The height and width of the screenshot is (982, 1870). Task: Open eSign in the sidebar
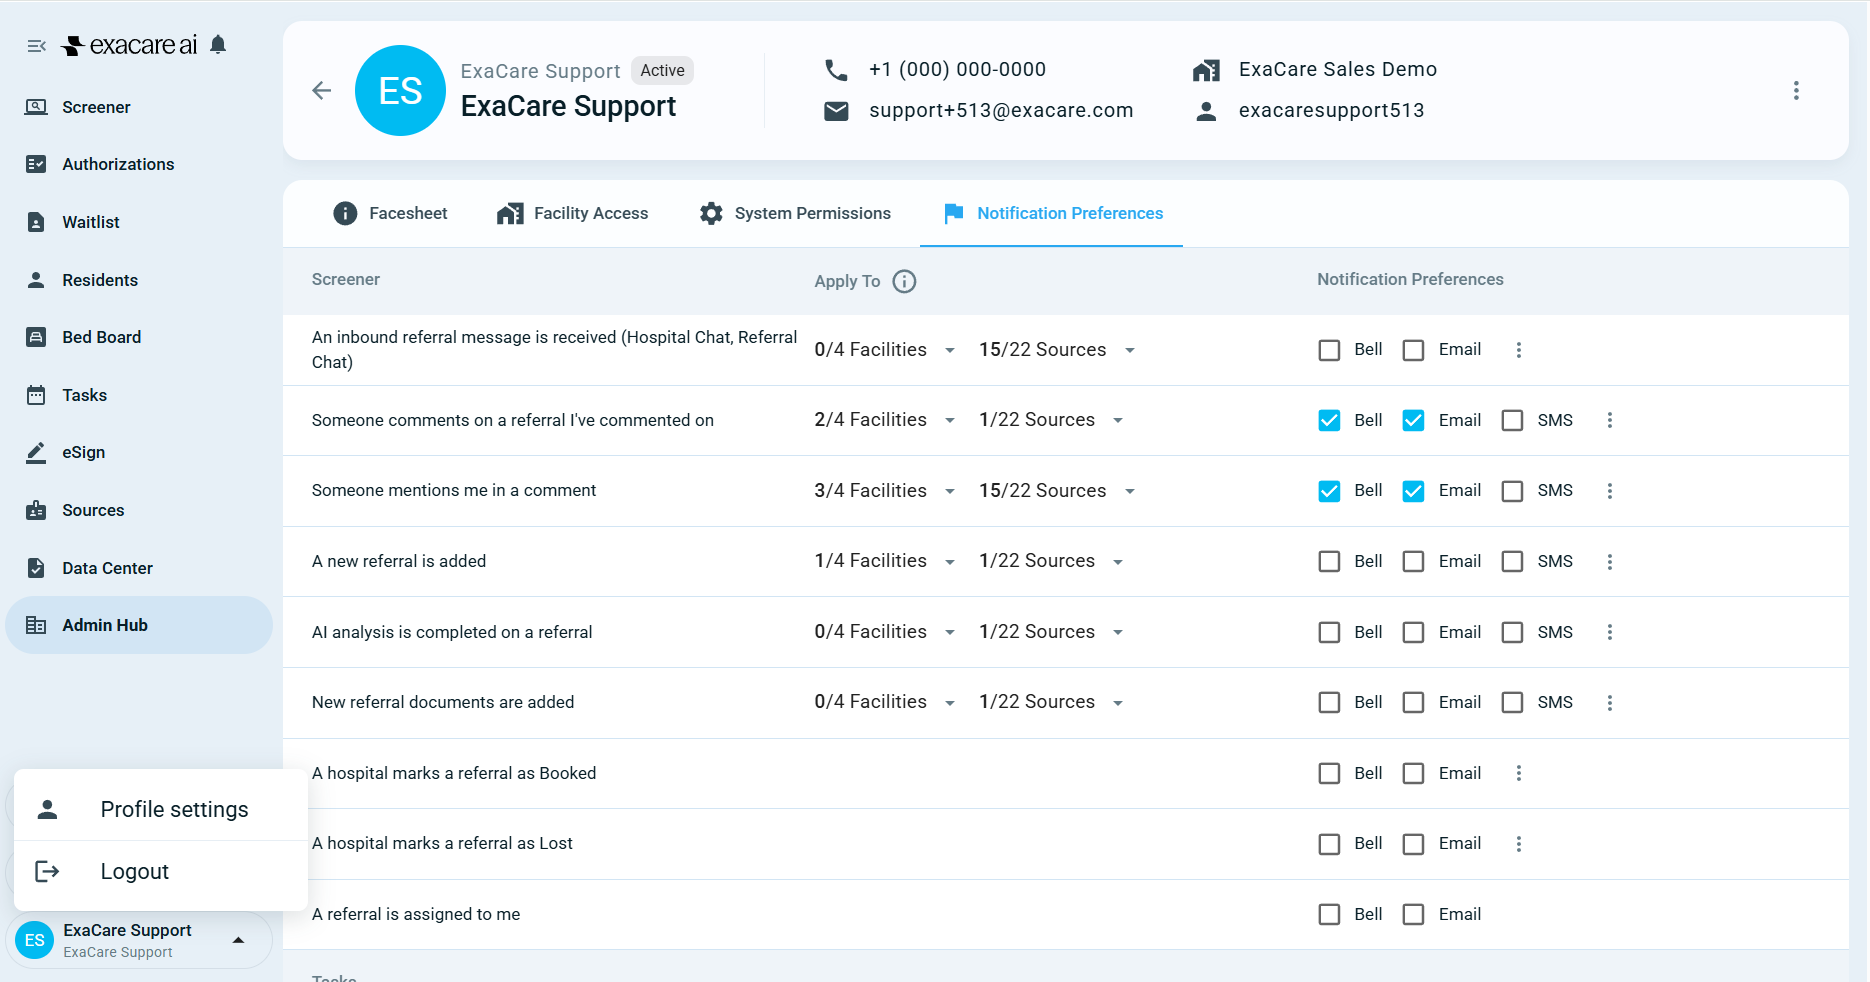139,452
